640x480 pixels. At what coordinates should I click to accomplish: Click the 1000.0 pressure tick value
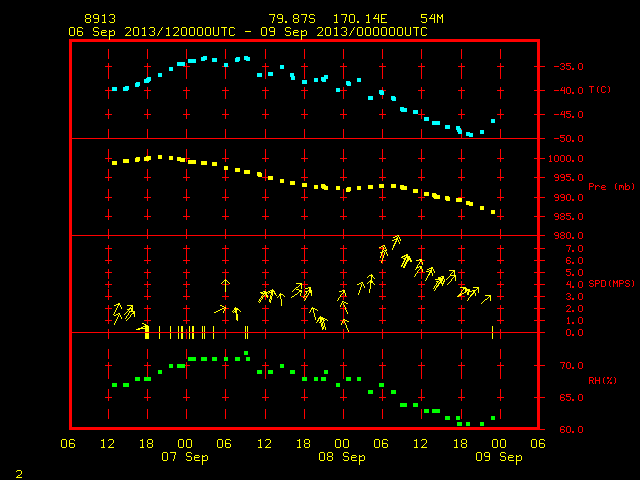point(566,159)
